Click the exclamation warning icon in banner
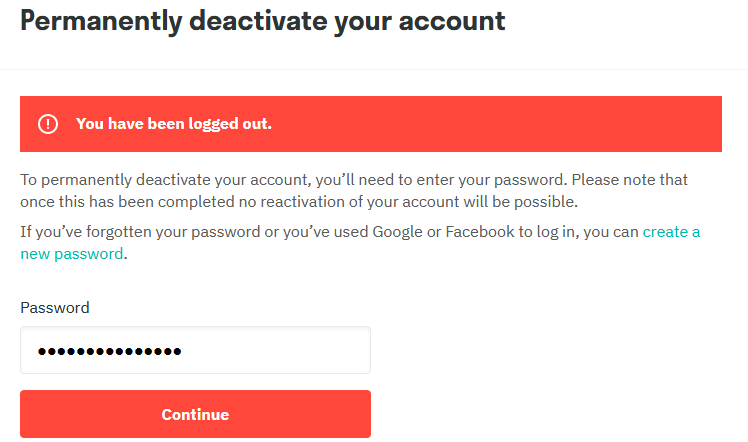 48,124
